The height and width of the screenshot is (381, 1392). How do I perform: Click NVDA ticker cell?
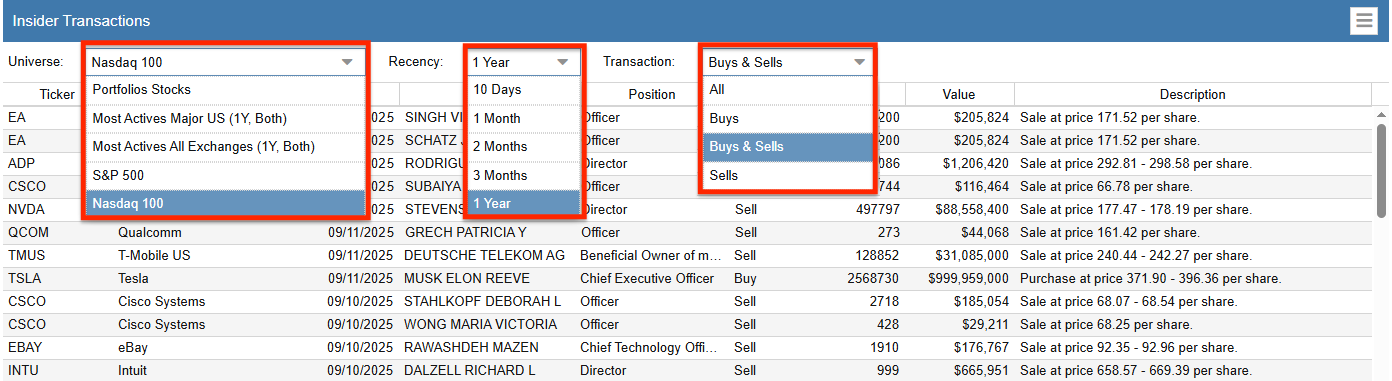(x=26, y=209)
